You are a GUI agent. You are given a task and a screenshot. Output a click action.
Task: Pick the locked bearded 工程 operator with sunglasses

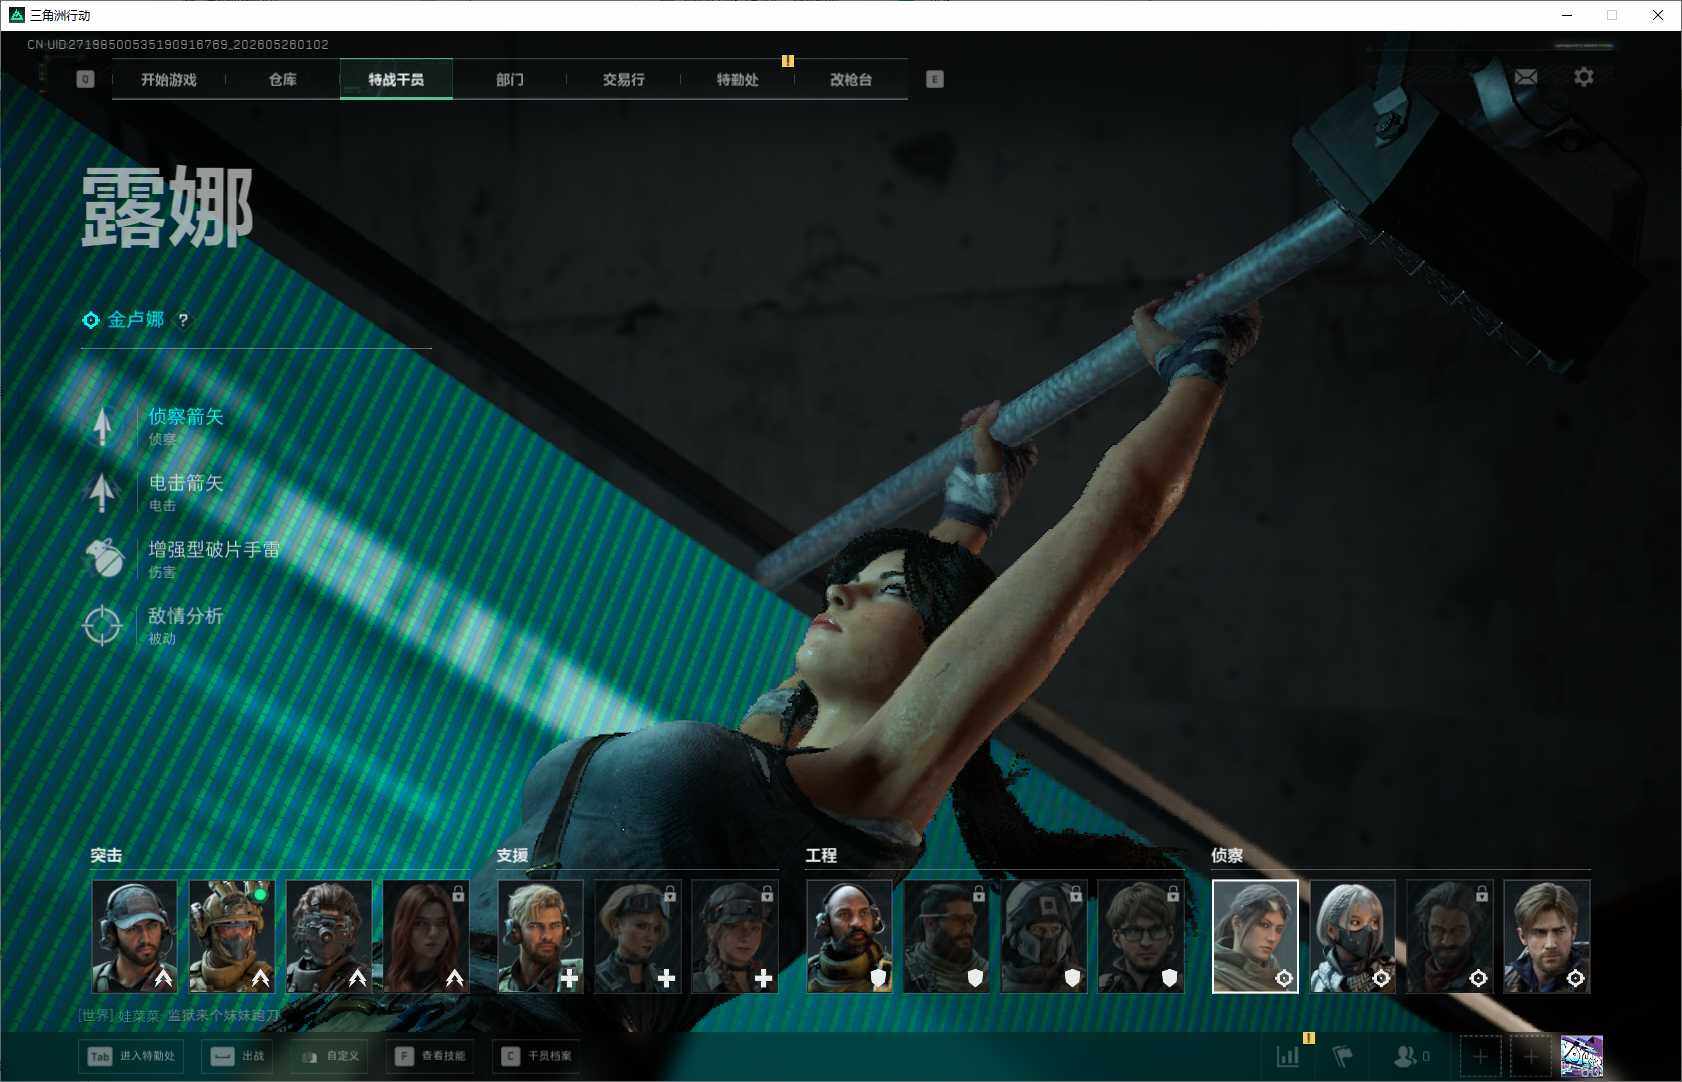[x=947, y=936]
